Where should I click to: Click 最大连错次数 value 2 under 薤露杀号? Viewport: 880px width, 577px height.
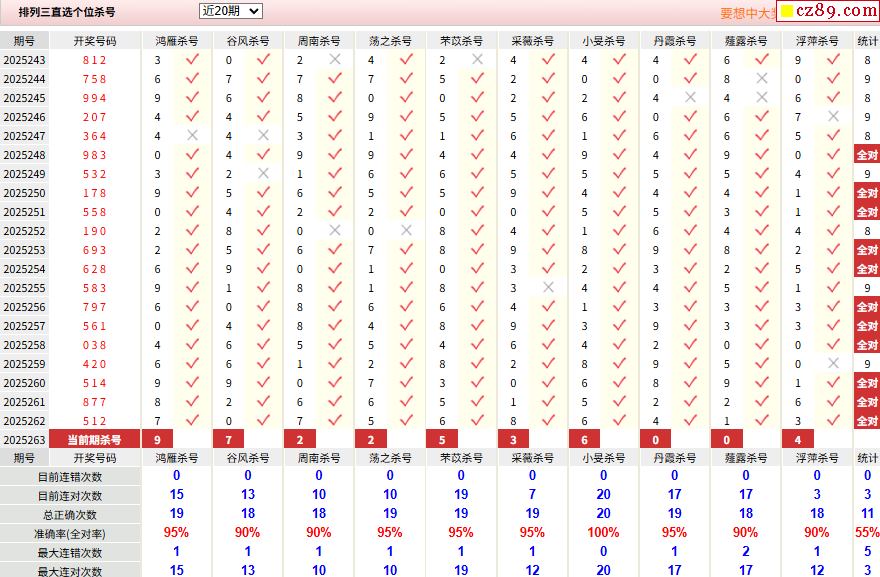[x=746, y=552]
